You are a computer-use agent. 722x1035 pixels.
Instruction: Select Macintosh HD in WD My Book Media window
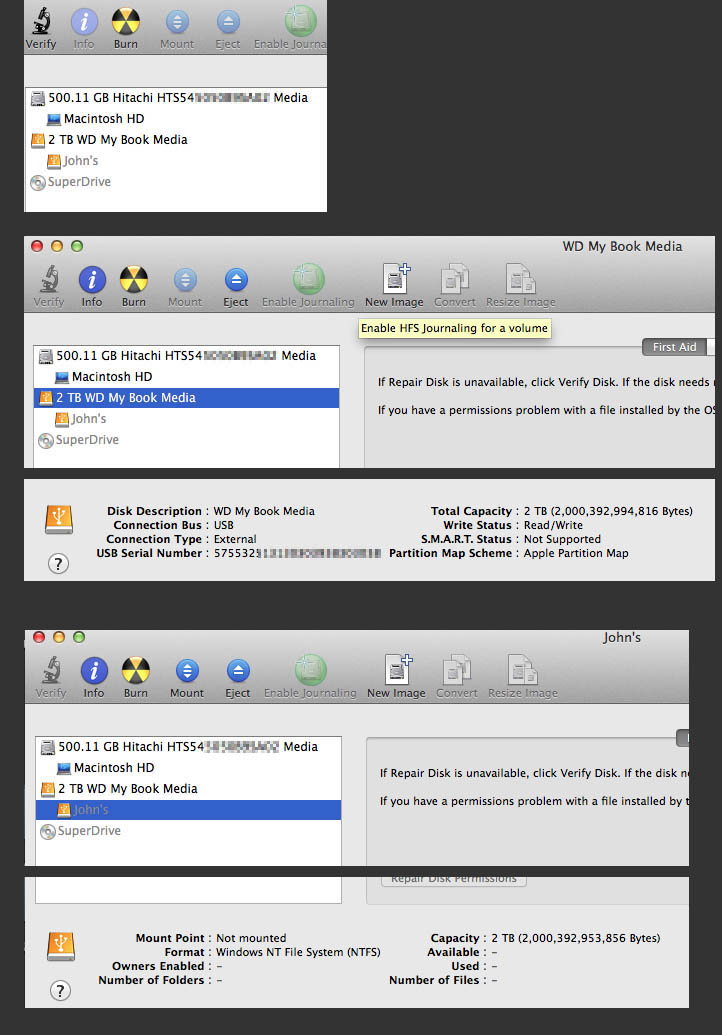tap(186, 376)
